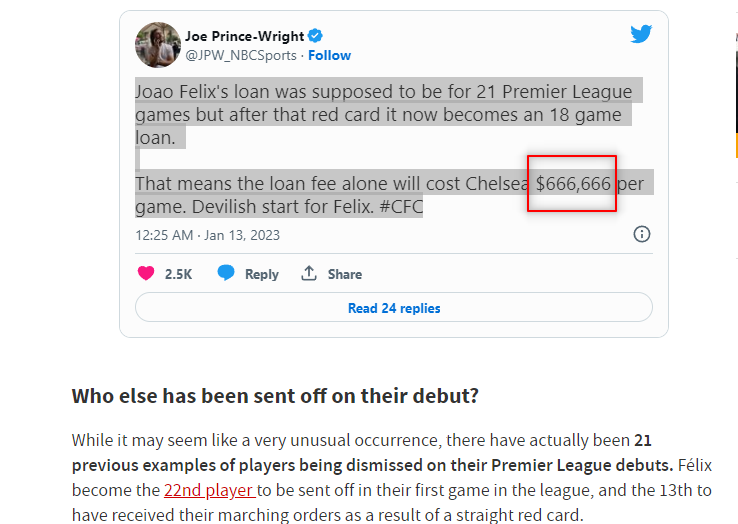Open the tweet info circle icon
738x524 pixels.
pos(642,234)
